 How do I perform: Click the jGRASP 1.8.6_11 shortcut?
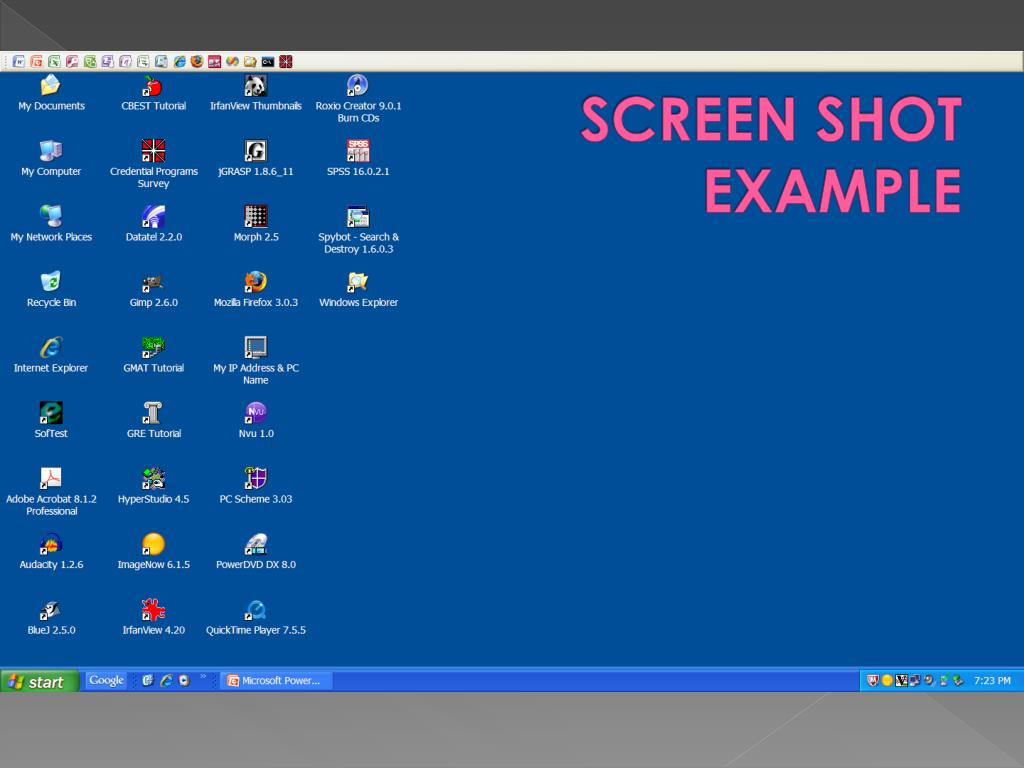pos(255,159)
